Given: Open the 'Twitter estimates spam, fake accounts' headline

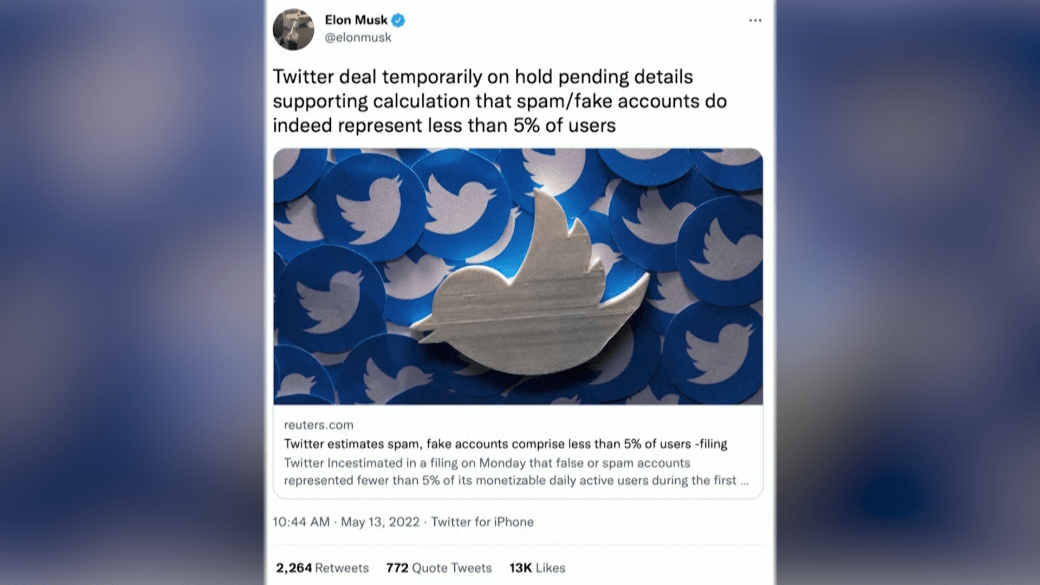Looking at the screenshot, I should pos(505,444).
